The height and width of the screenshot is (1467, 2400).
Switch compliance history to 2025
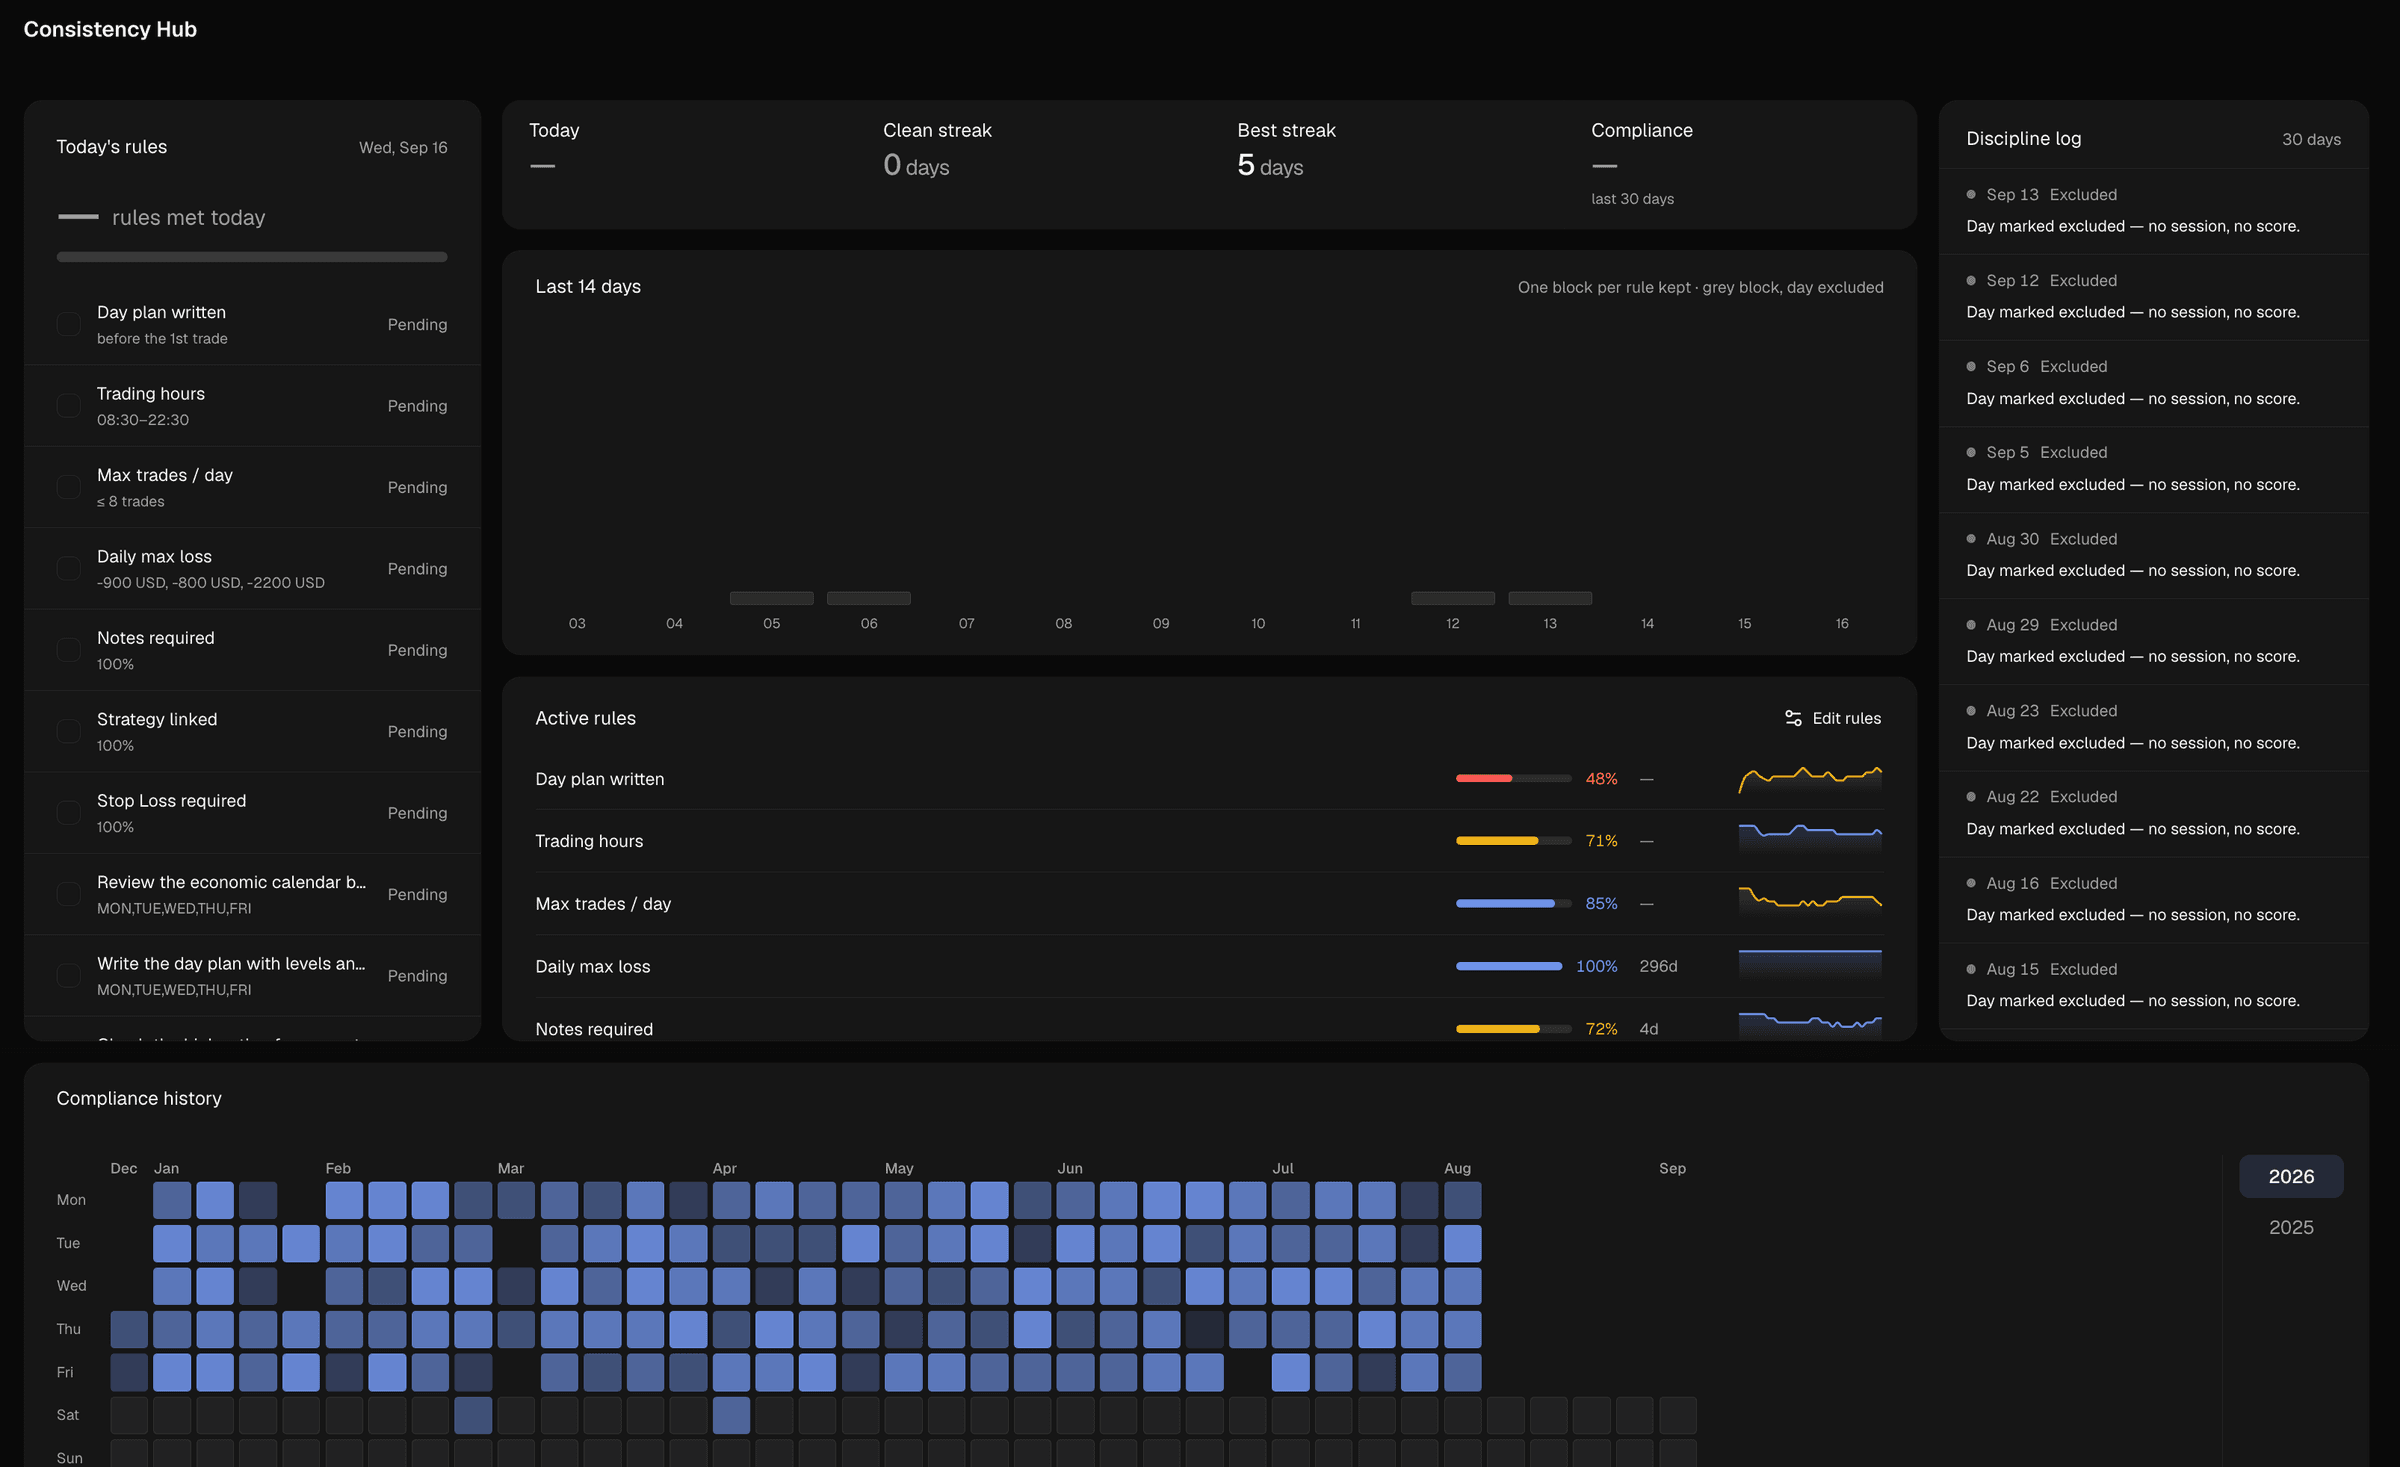point(2290,1227)
